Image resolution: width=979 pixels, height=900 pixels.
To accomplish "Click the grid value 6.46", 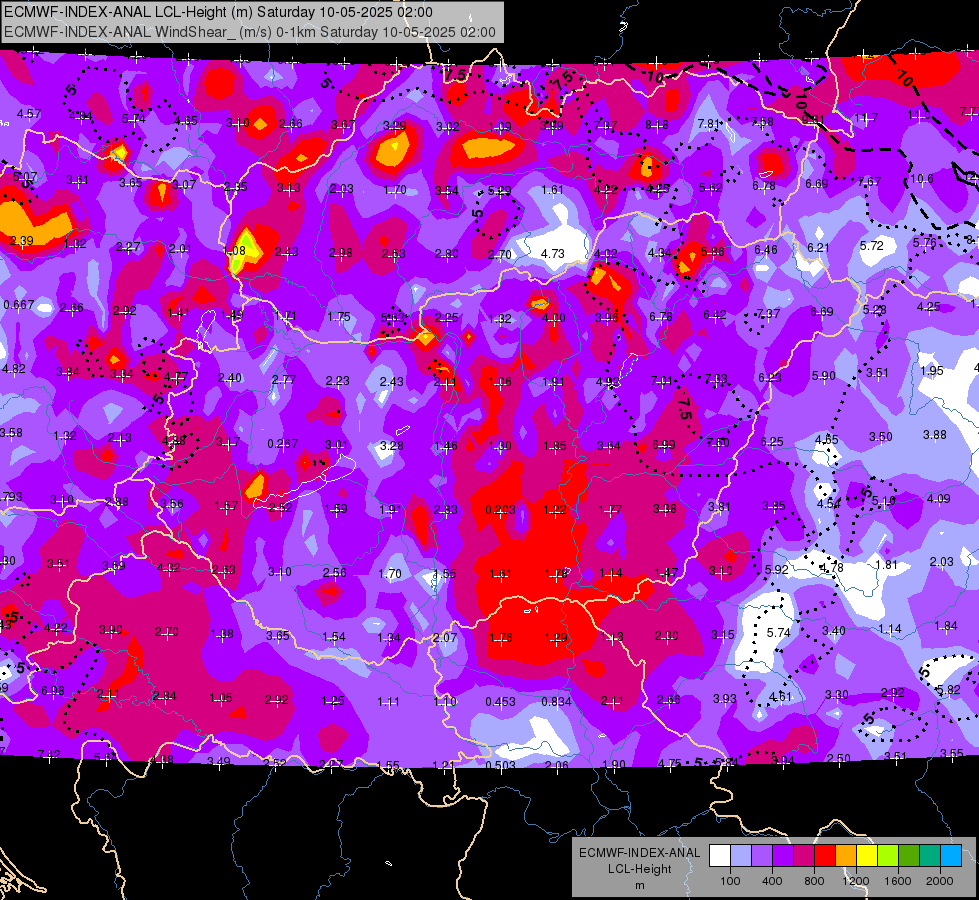I will tap(765, 250).
